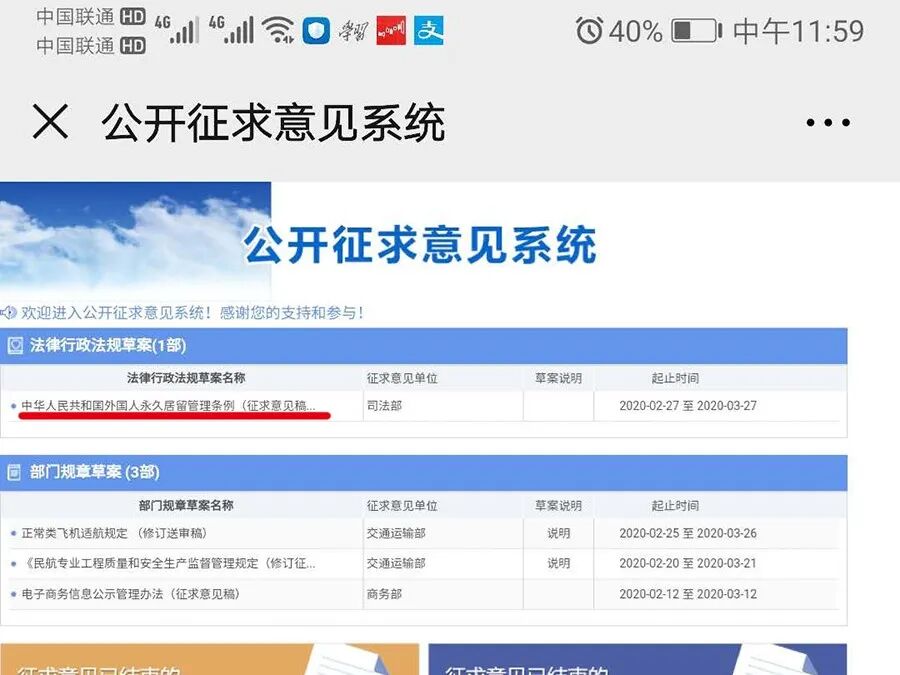Click icon next to 法律行政法规草案 header
This screenshot has height=675, width=900.
[15, 346]
